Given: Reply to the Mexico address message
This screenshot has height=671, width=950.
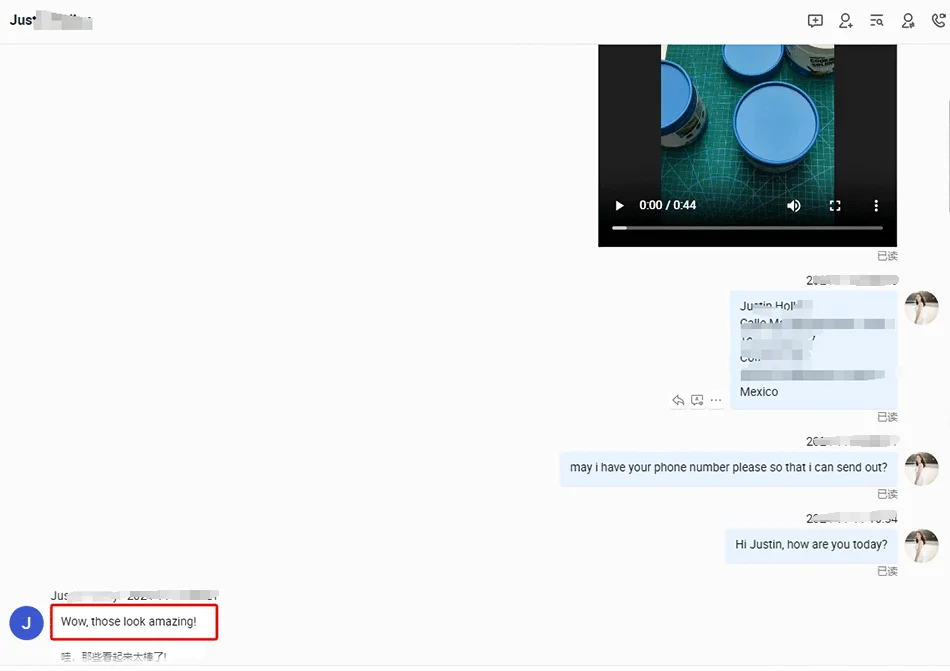Looking at the screenshot, I should (x=678, y=400).
